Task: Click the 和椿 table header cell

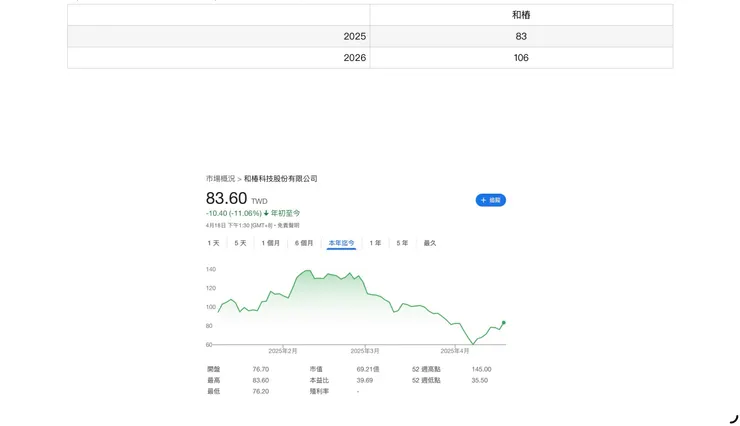Action: (x=521, y=15)
